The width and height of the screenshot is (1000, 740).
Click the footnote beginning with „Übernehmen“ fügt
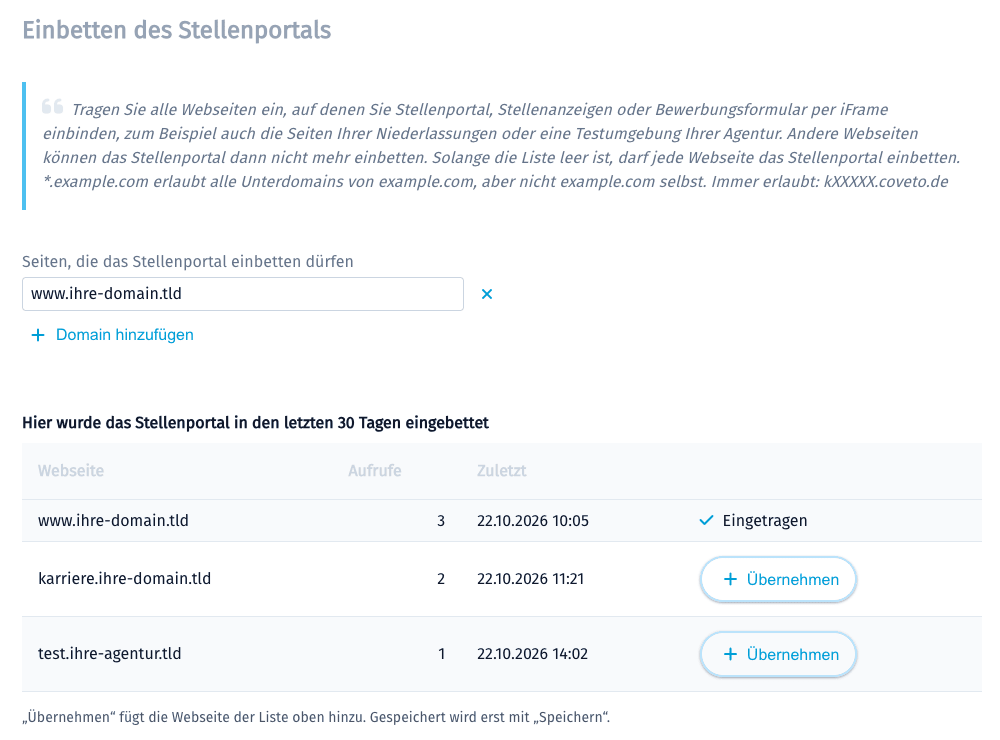coord(316,717)
